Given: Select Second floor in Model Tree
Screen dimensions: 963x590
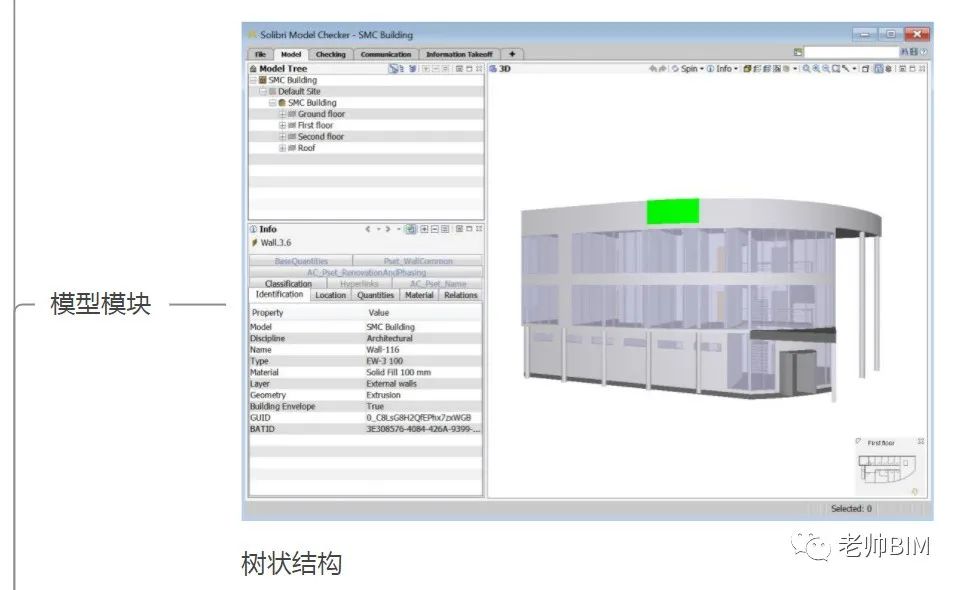Looking at the screenshot, I should pyautogui.click(x=321, y=137).
